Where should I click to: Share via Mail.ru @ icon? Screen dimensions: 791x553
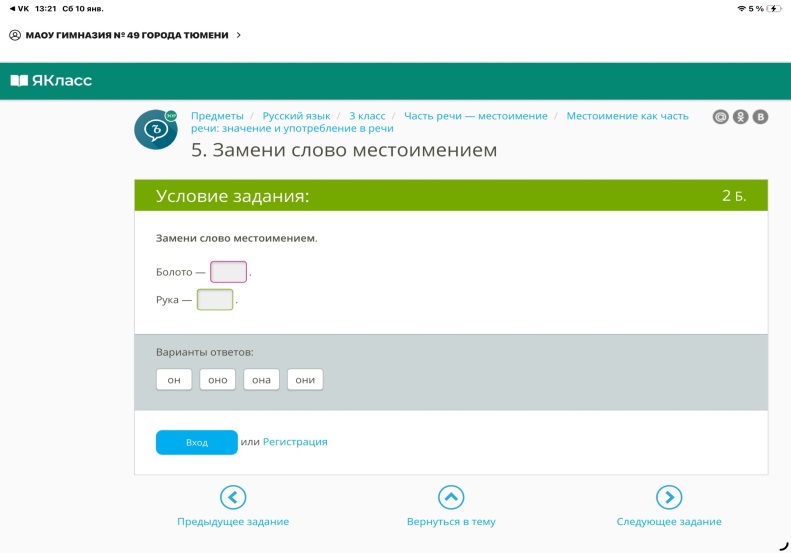pyautogui.click(x=720, y=117)
